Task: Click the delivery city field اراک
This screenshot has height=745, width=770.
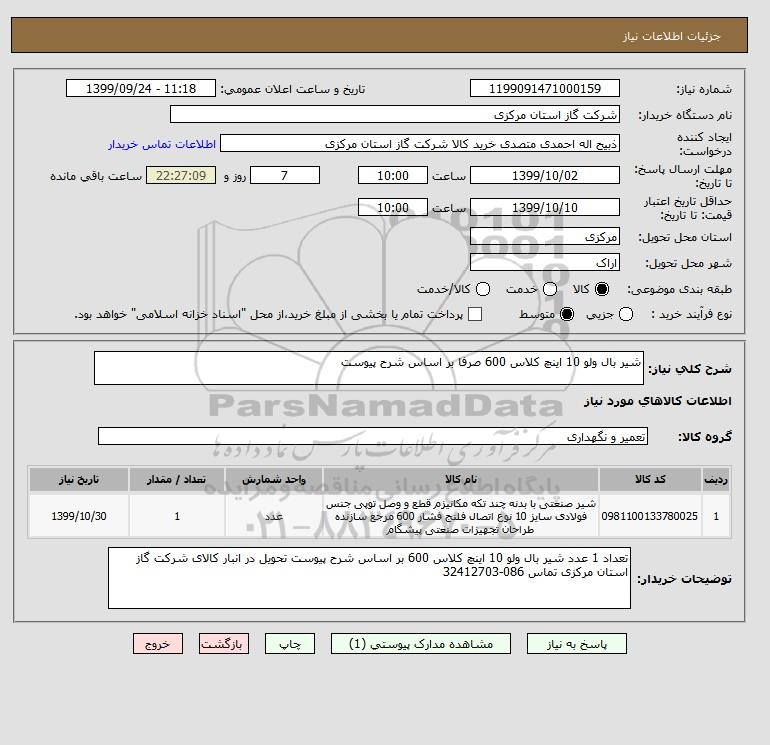Action: pyautogui.click(x=545, y=263)
